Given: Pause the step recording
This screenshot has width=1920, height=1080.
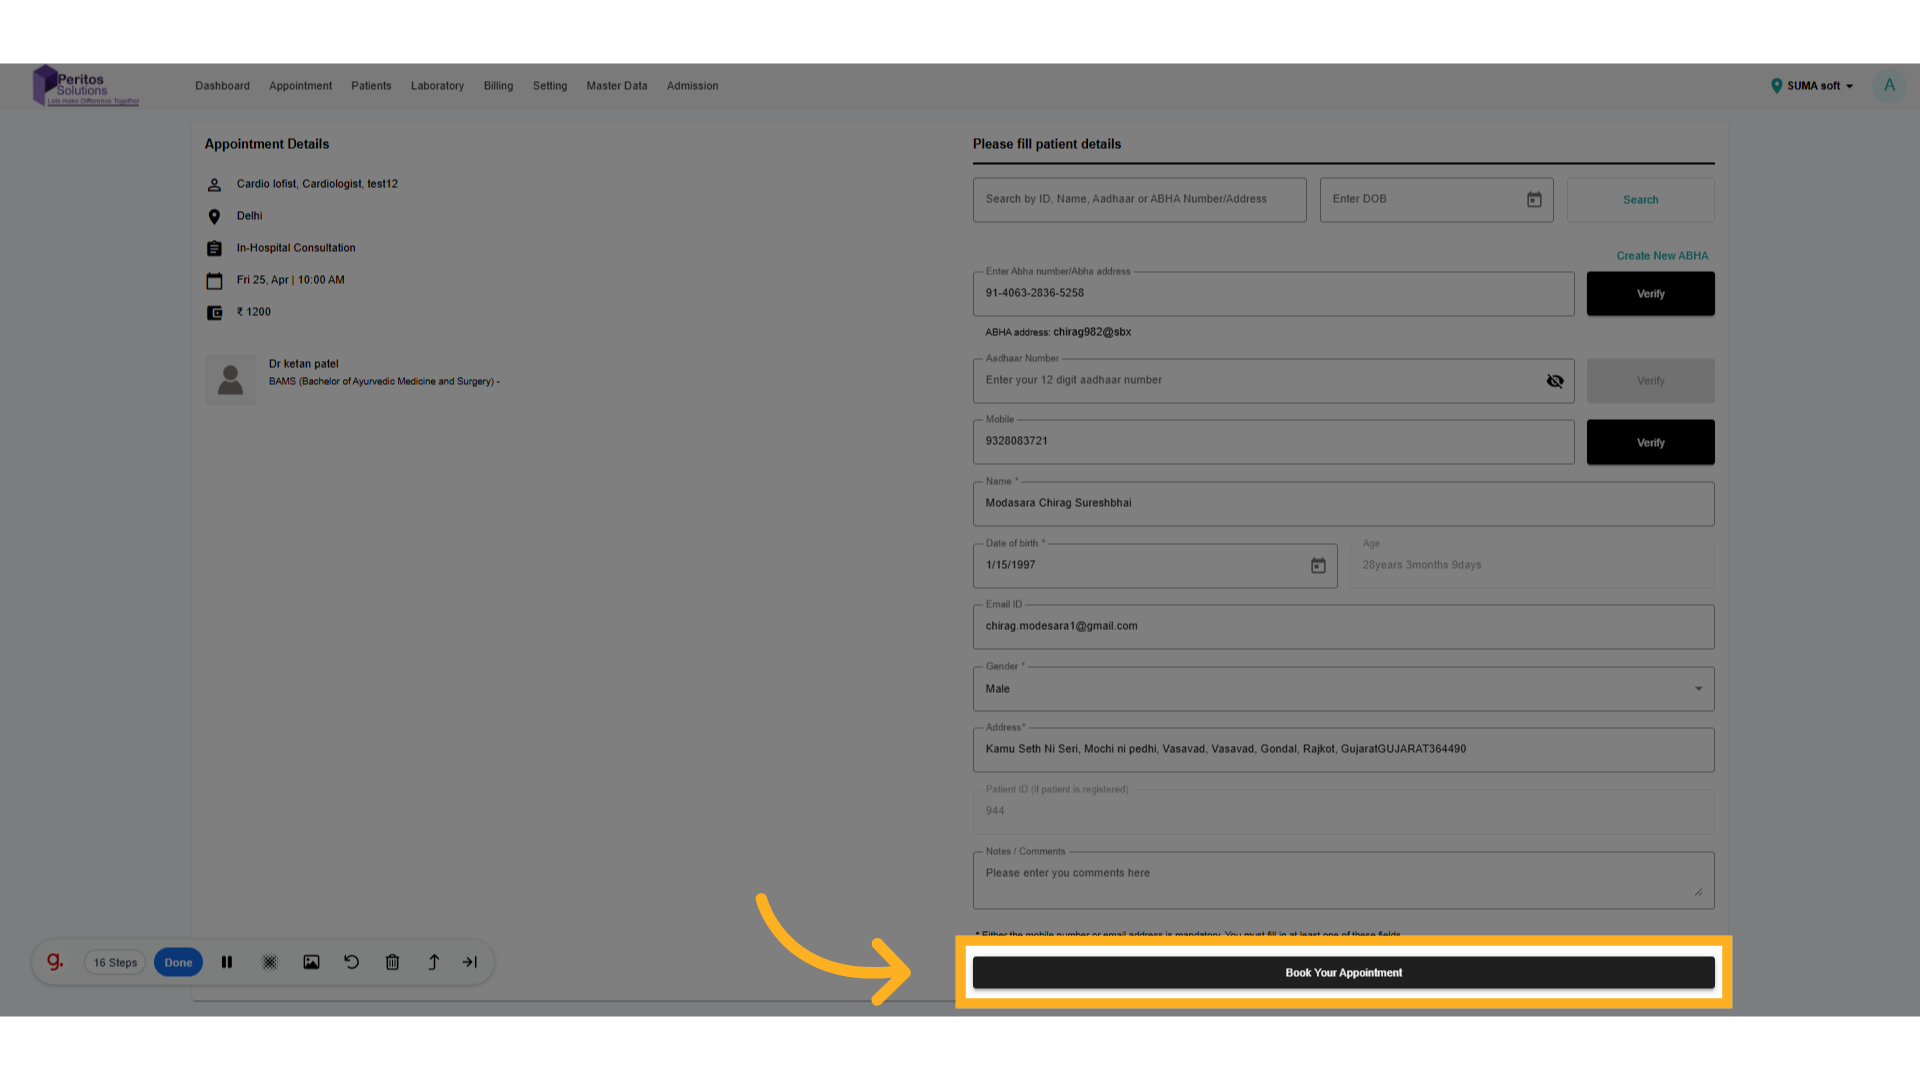Looking at the screenshot, I should pyautogui.click(x=227, y=962).
